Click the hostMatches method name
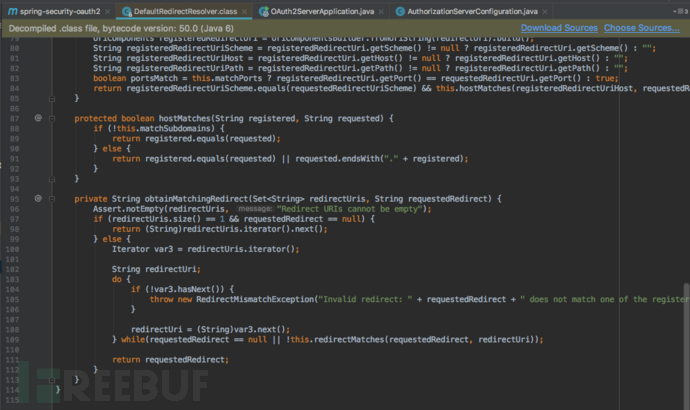The width and height of the screenshot is (690, 410). tap(184, 118)
